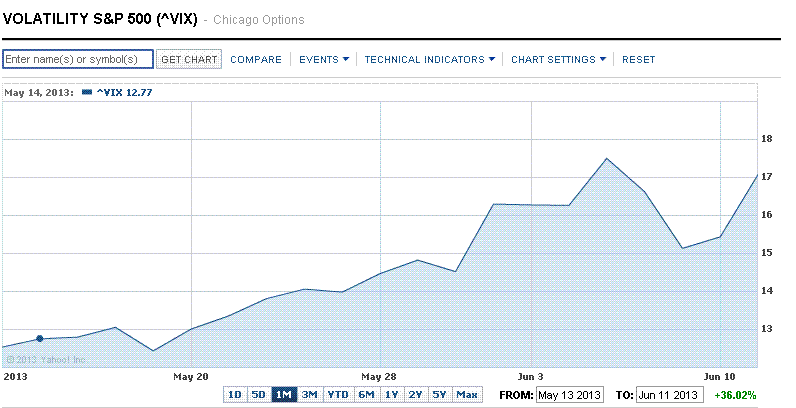The image size is (796, 408).
Task: Choose the 5Y time range
Action: 440,395
